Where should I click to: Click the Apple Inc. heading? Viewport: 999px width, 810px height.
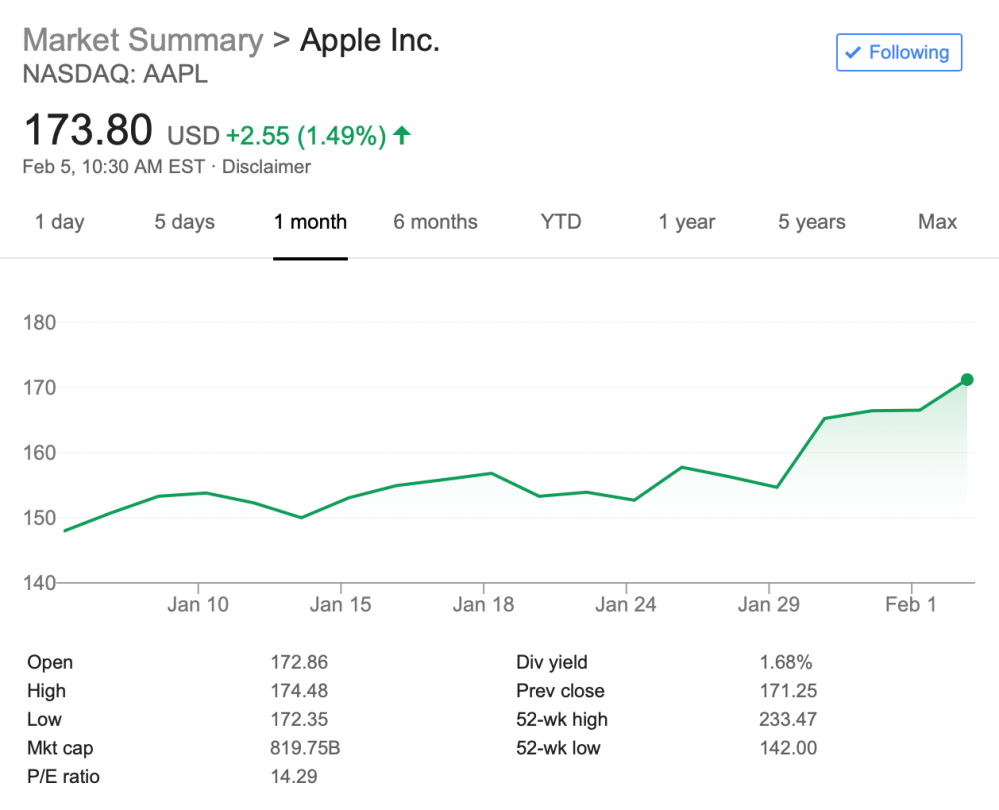point(369,40)
